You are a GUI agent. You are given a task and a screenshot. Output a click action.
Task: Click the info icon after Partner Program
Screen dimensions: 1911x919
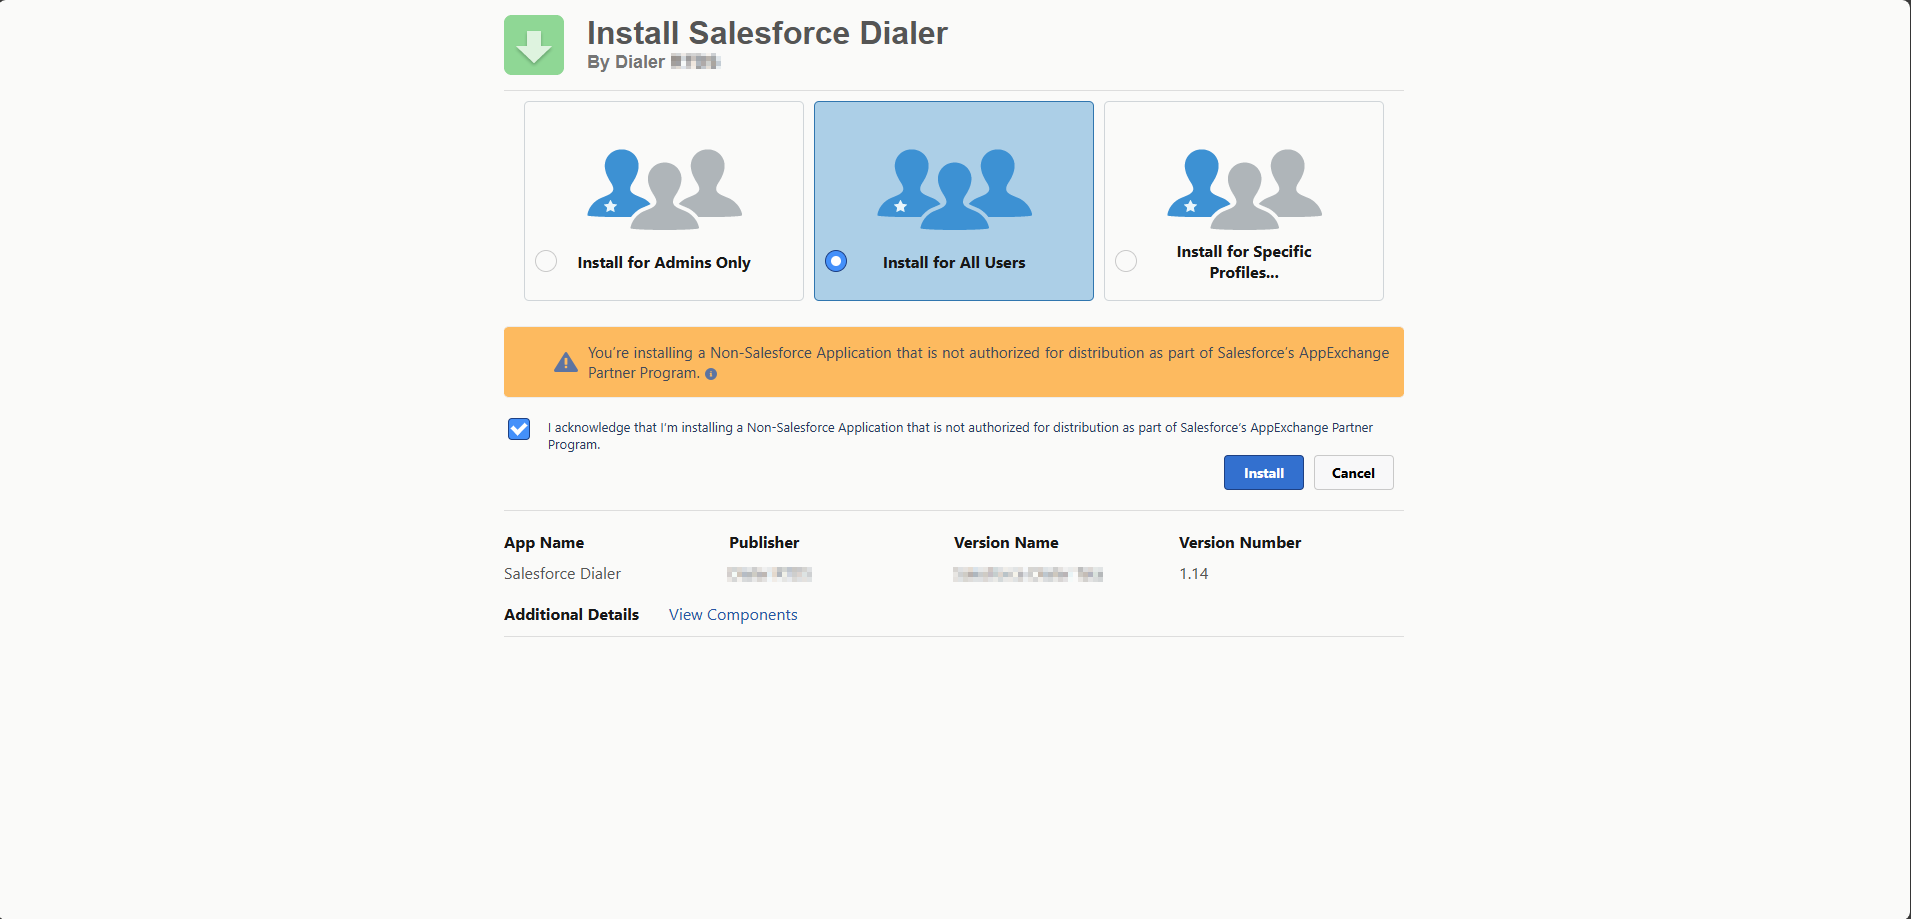pyautogui.click(x=711, y=374)
